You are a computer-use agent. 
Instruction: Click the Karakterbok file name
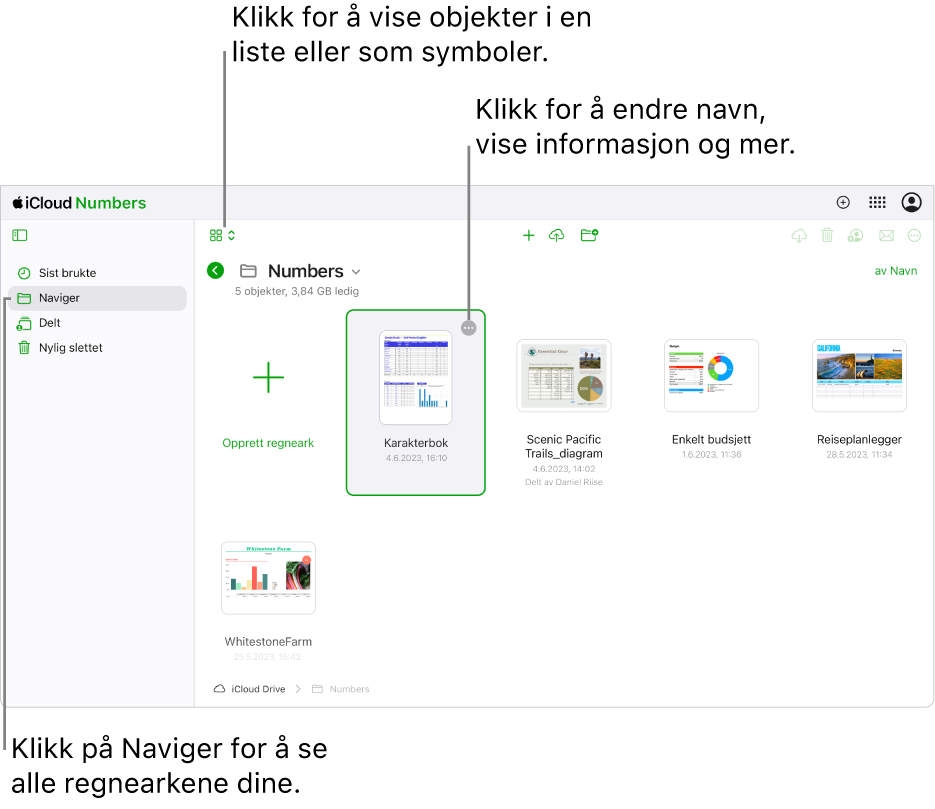(416, 443)
